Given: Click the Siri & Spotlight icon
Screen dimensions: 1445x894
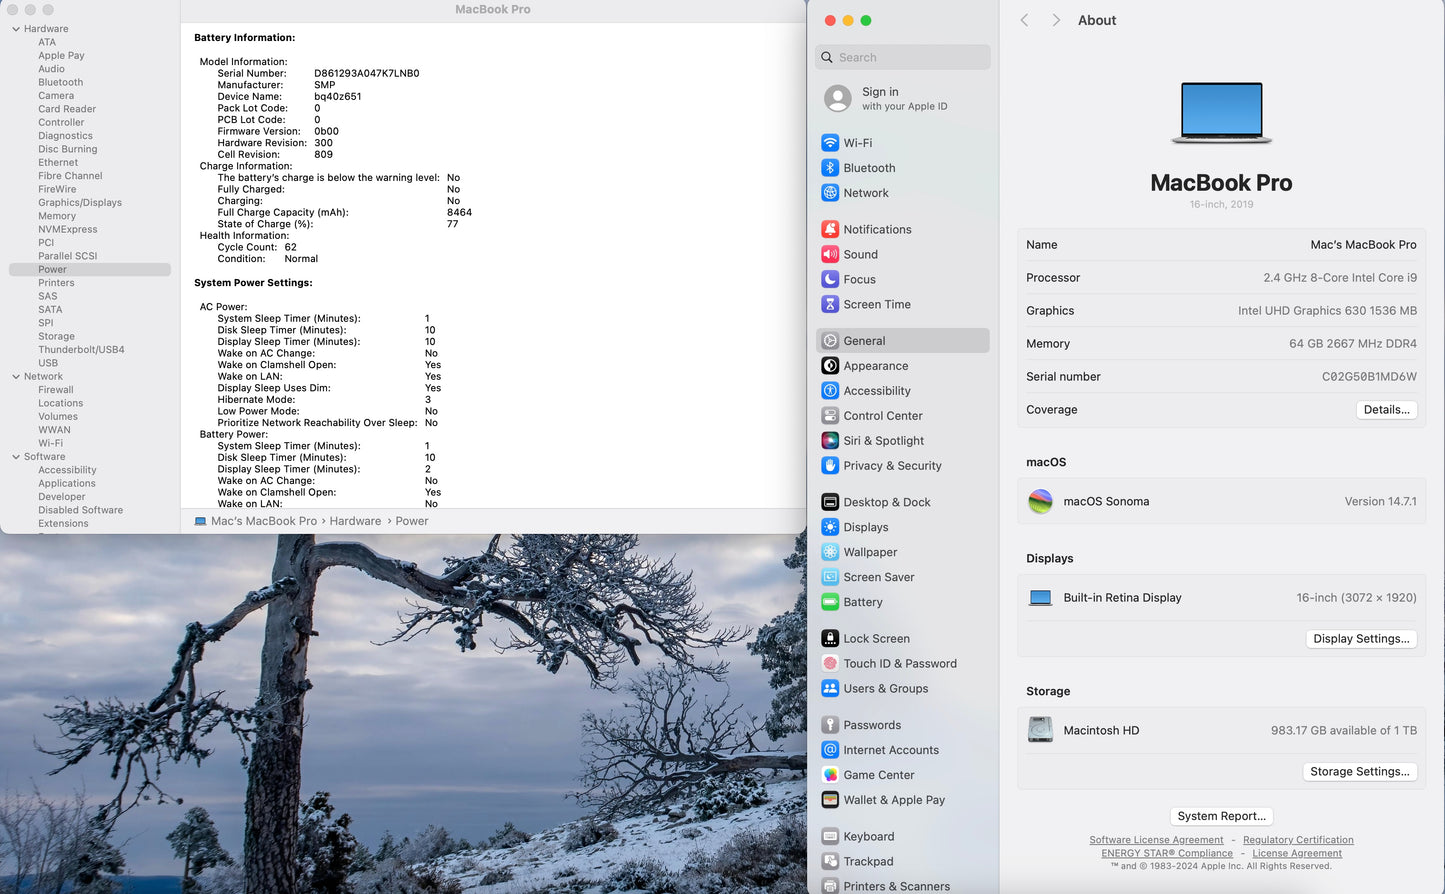Looking at the screenshot, I should click(830, 441).
